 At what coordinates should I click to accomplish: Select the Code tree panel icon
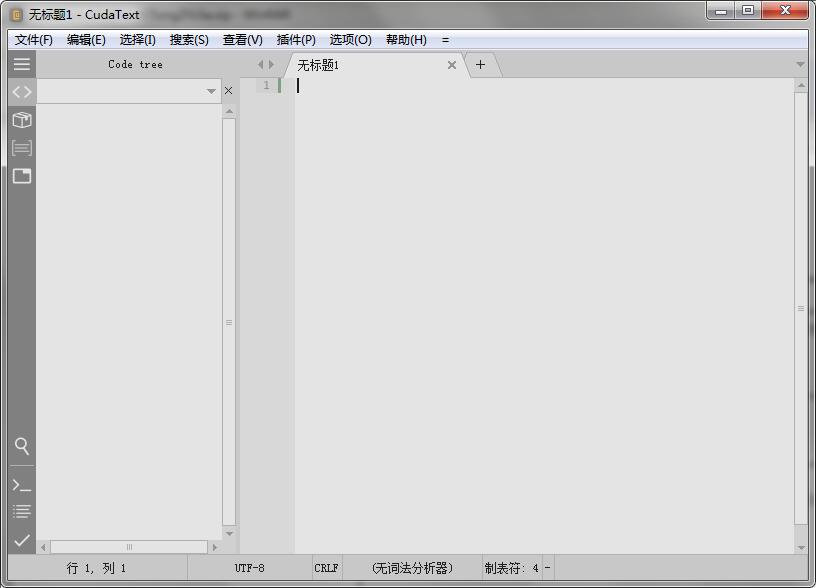[21, 92]
